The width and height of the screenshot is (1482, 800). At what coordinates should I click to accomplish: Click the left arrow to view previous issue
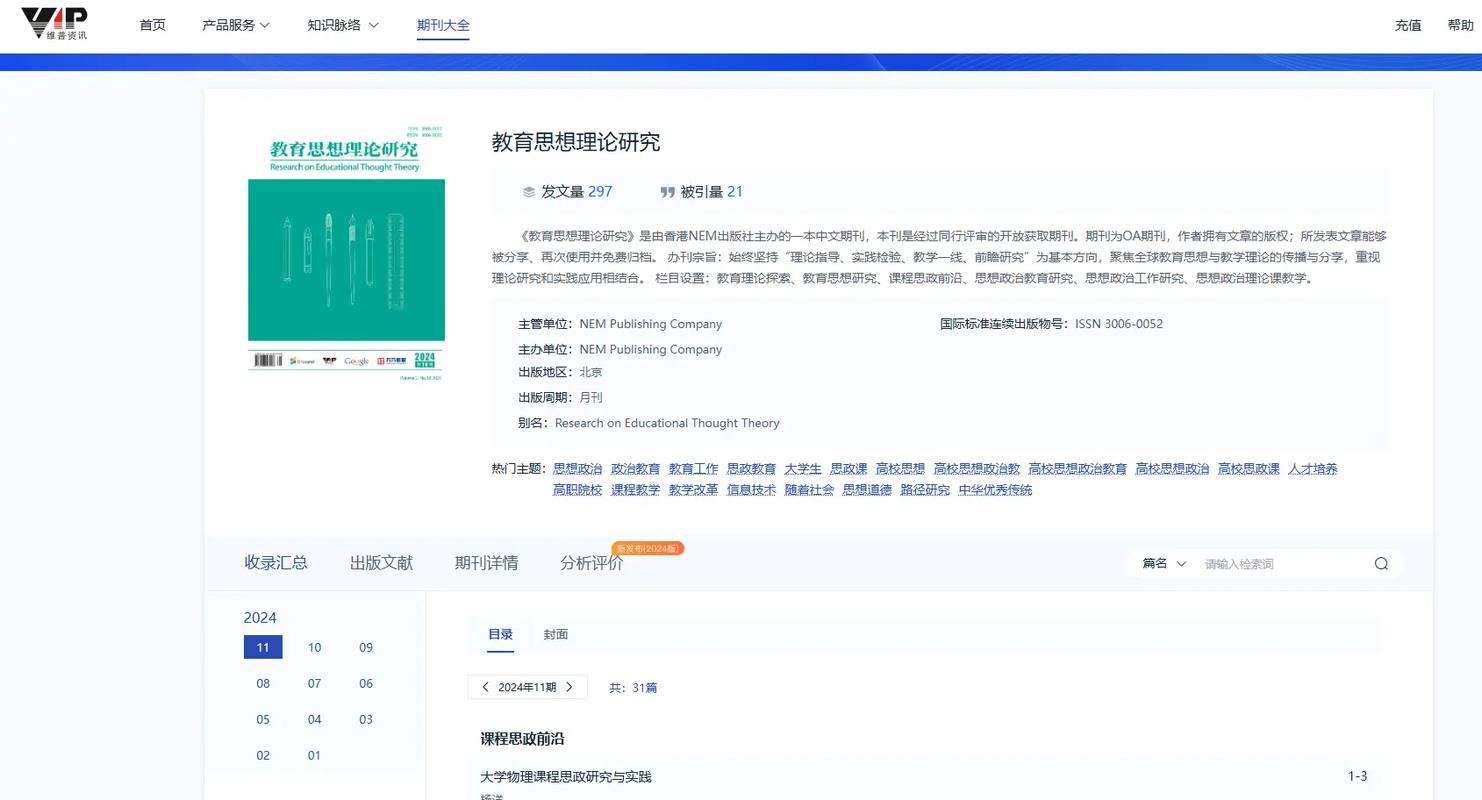(485, 687)
